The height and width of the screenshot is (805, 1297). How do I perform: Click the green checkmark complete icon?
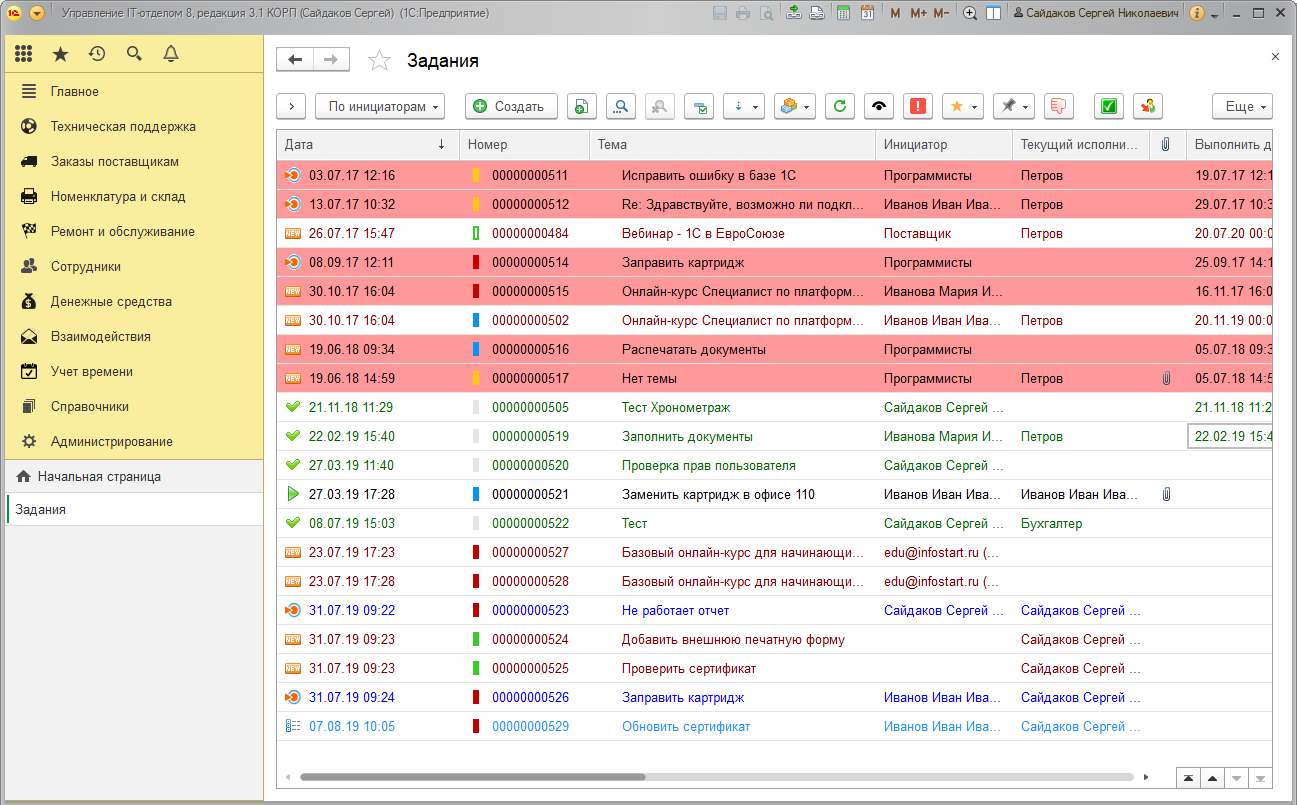click(x=1109, y=106)
